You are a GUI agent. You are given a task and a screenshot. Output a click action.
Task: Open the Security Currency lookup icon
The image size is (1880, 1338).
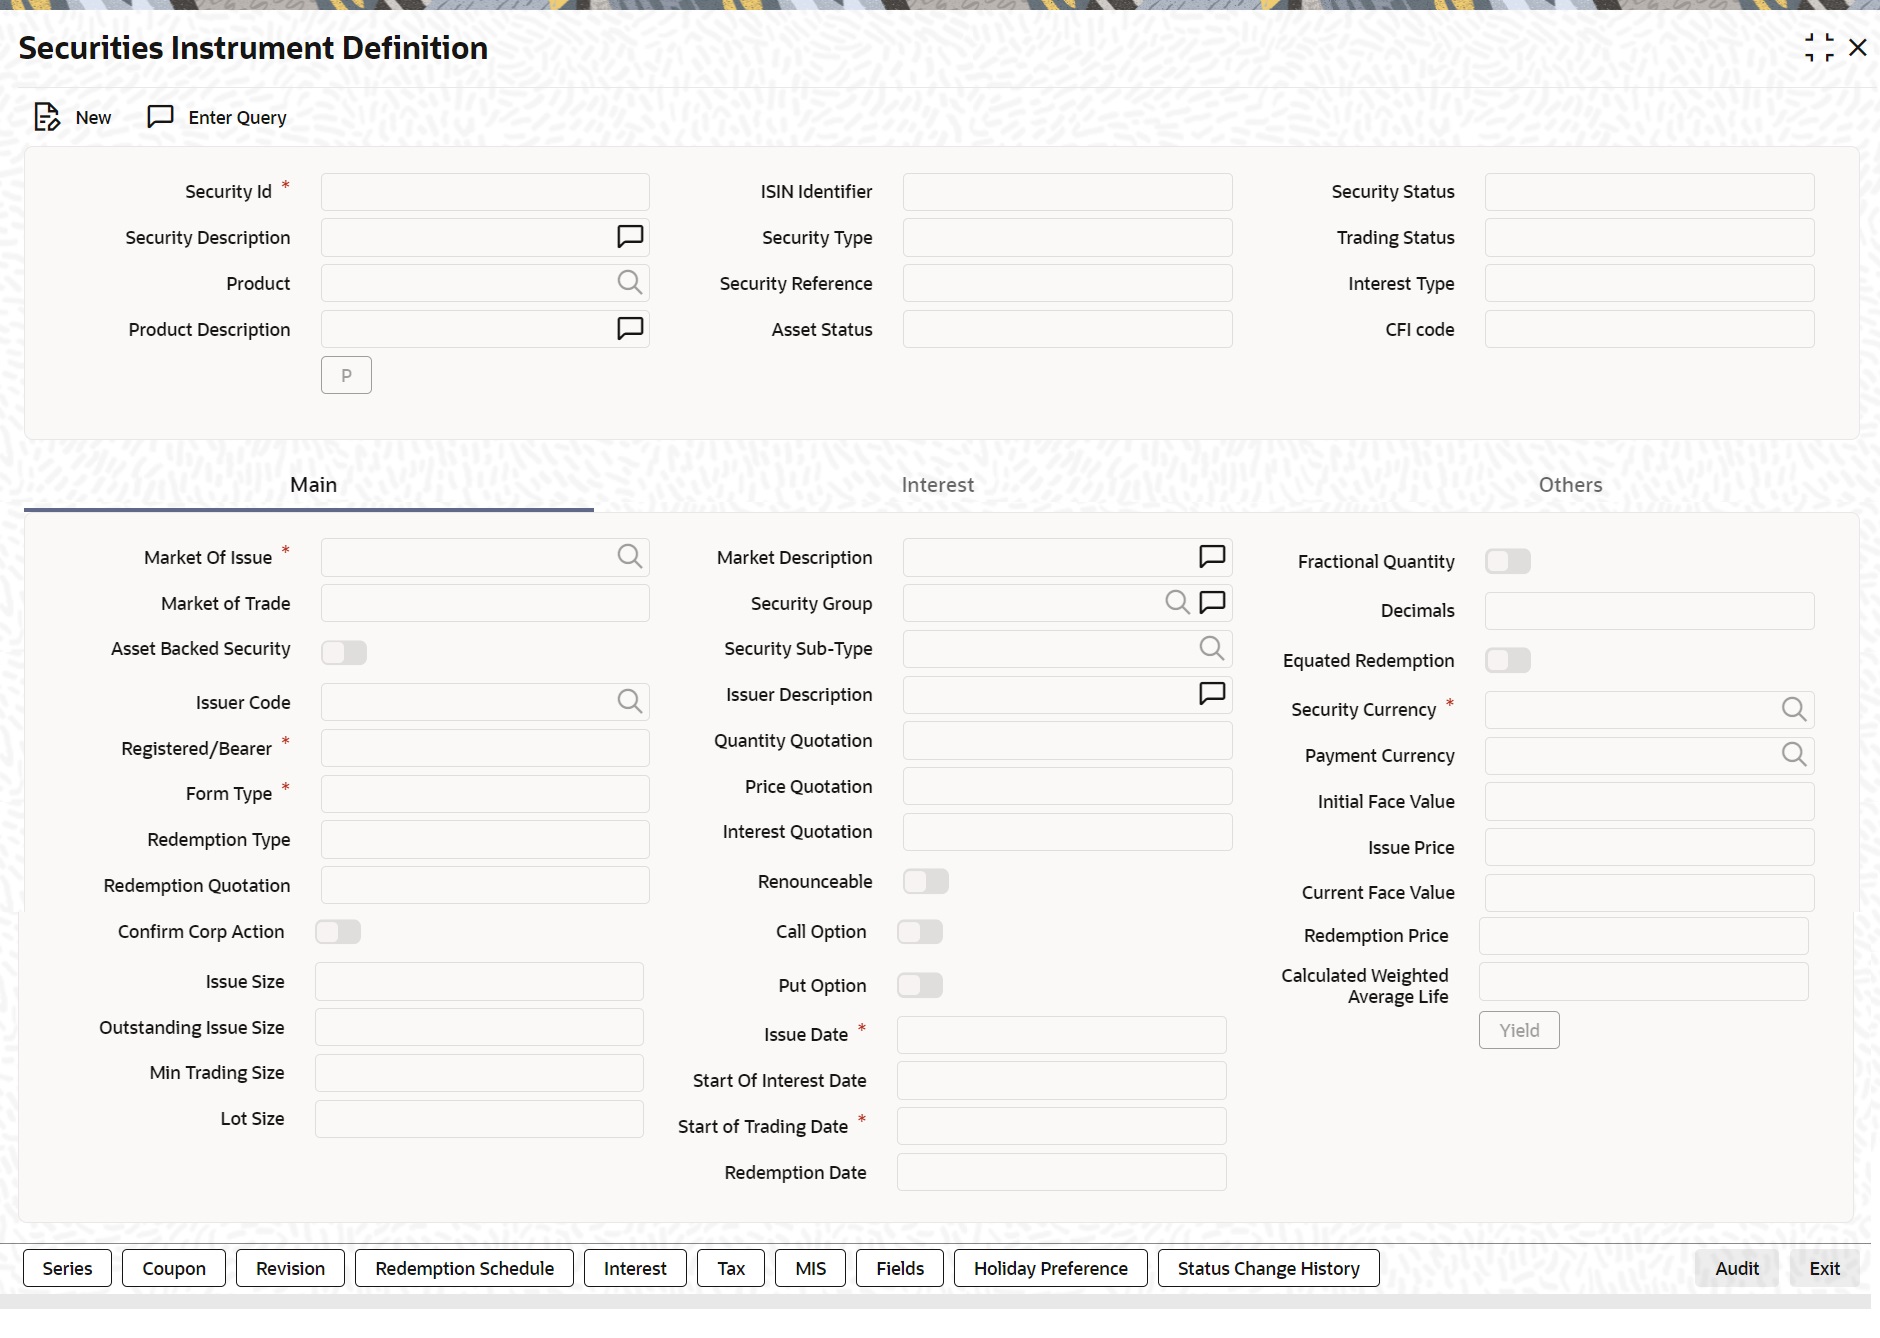click(1794, 710)
